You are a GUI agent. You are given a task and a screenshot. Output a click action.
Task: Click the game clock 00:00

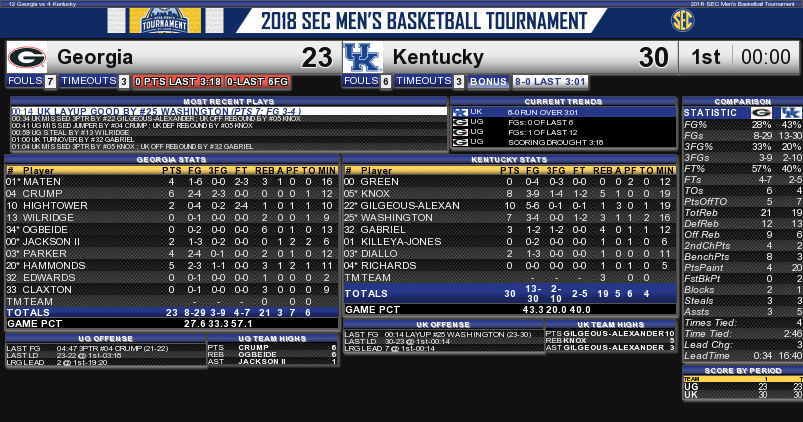click(x=766, y=57)
